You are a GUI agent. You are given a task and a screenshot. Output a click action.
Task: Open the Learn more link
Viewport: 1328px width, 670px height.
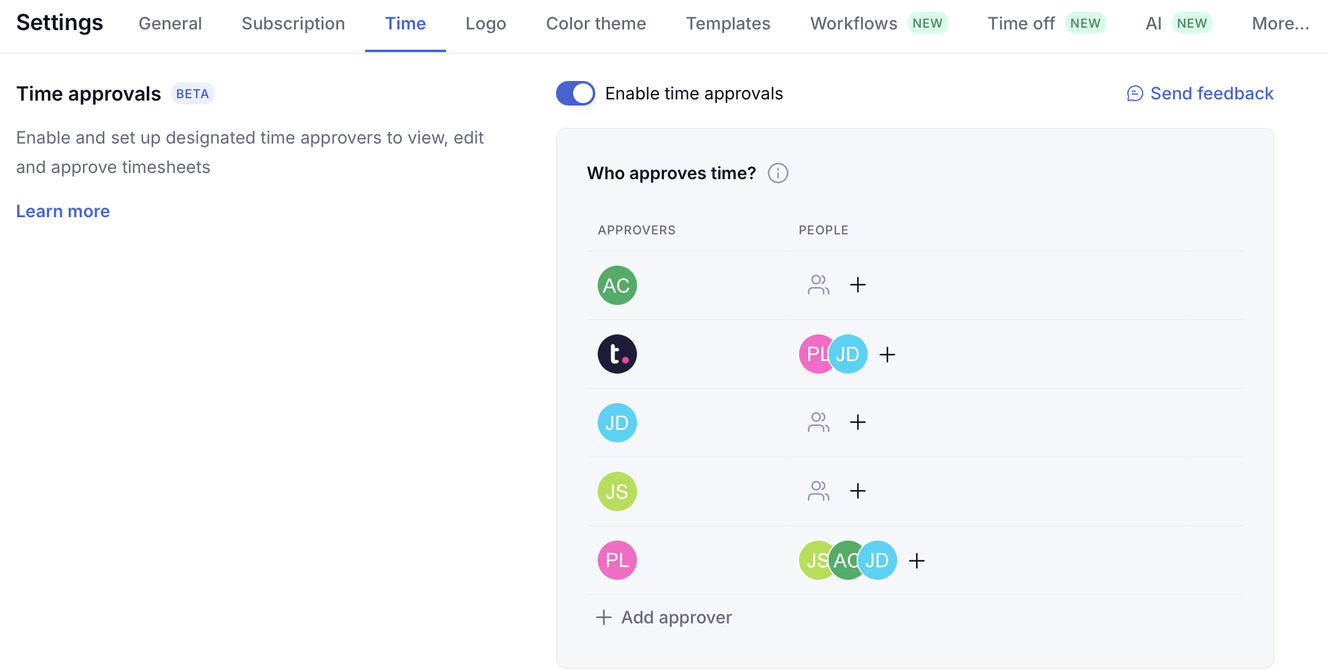[x=63, y=211]
